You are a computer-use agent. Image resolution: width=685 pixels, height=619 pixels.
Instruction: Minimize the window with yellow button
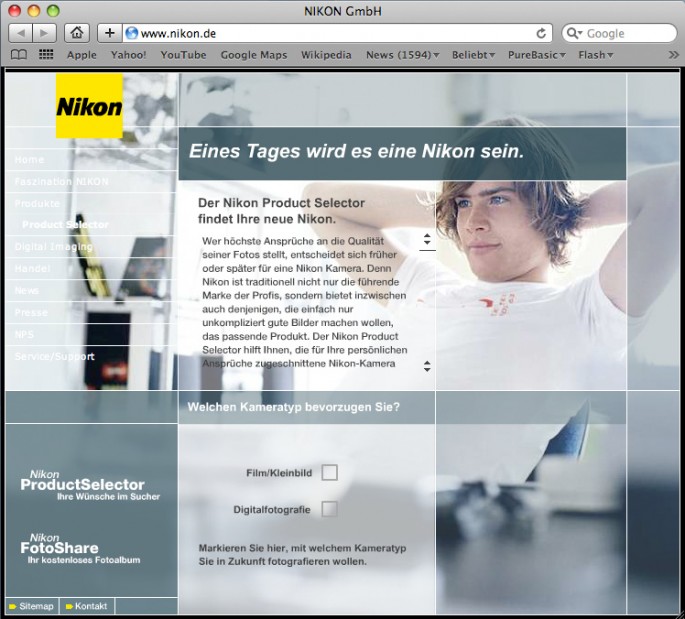(x=34, y=10)
